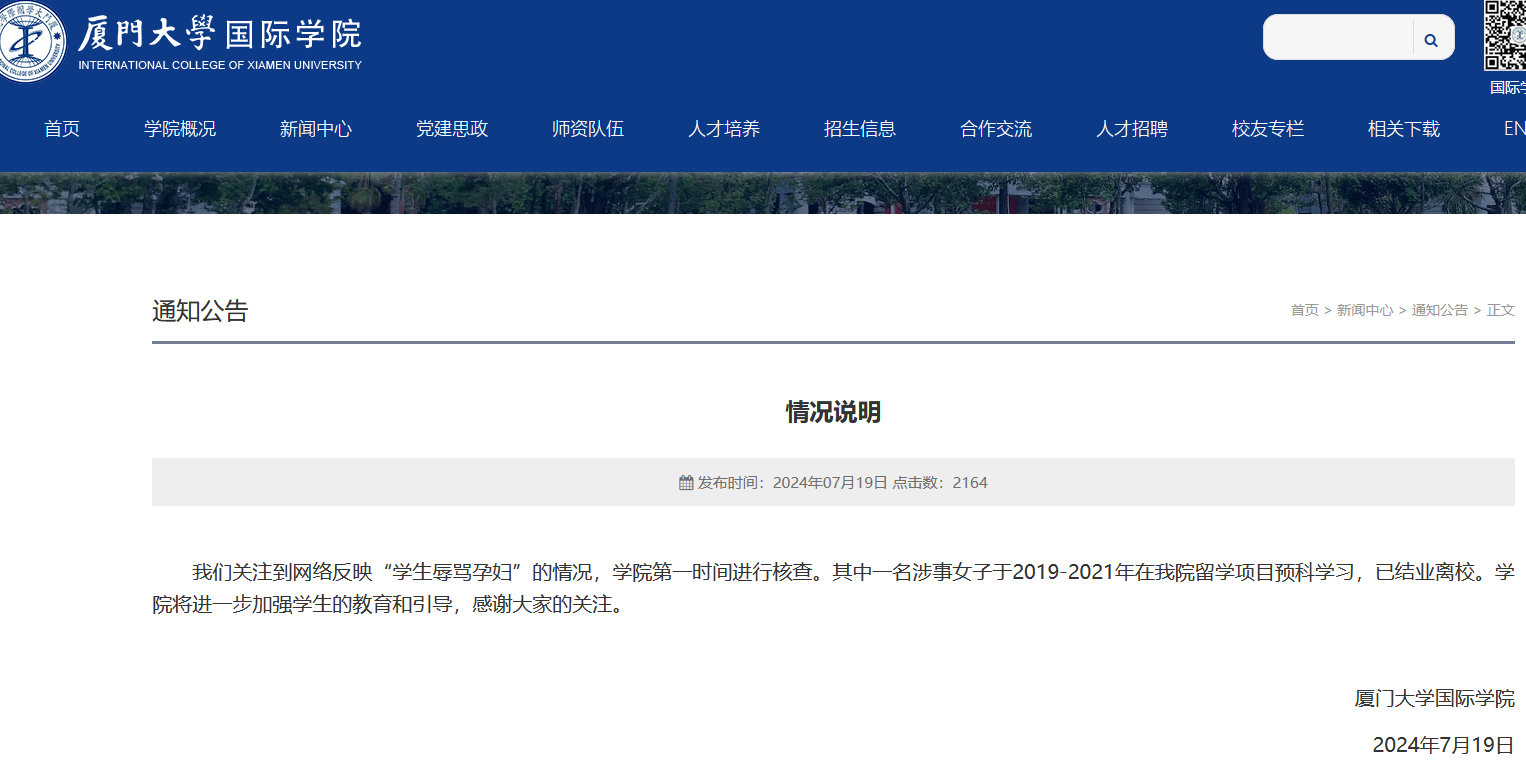Viewport: 1526px width, 773px height.
Task: Click the 新闻中心 breadcrumb link
Action: tap(1365, 310)
